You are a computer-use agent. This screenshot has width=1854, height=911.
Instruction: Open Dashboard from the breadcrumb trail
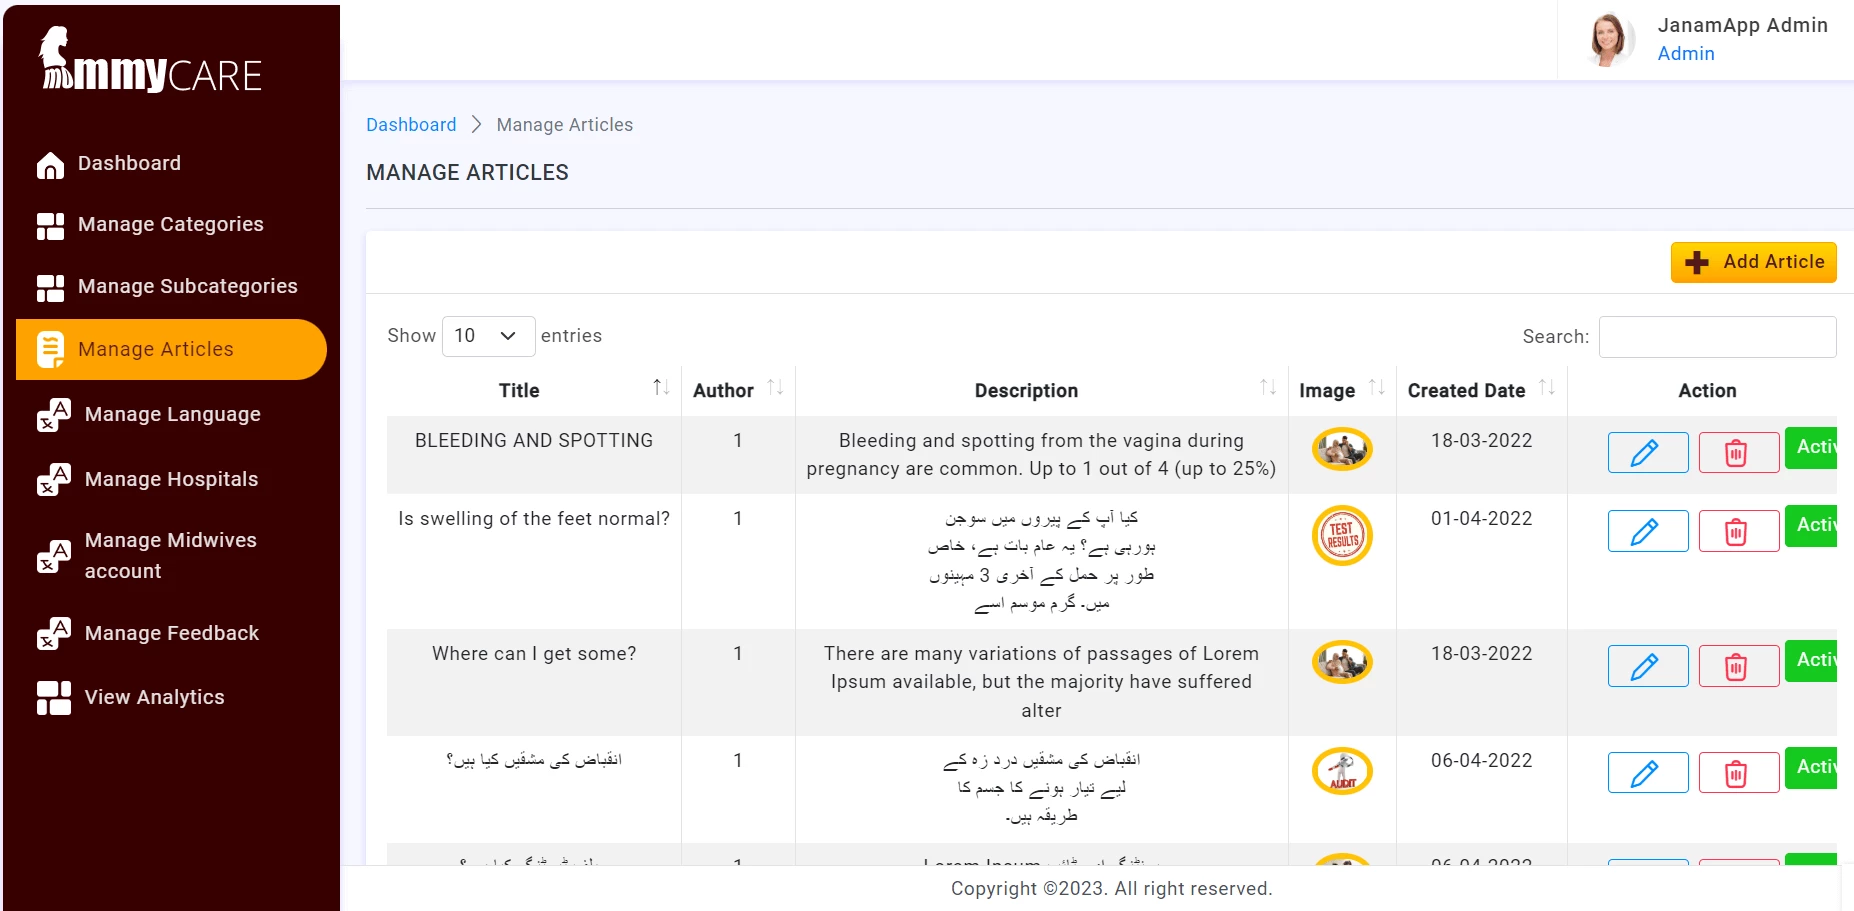pyautogui.click(x=411, y=124)
